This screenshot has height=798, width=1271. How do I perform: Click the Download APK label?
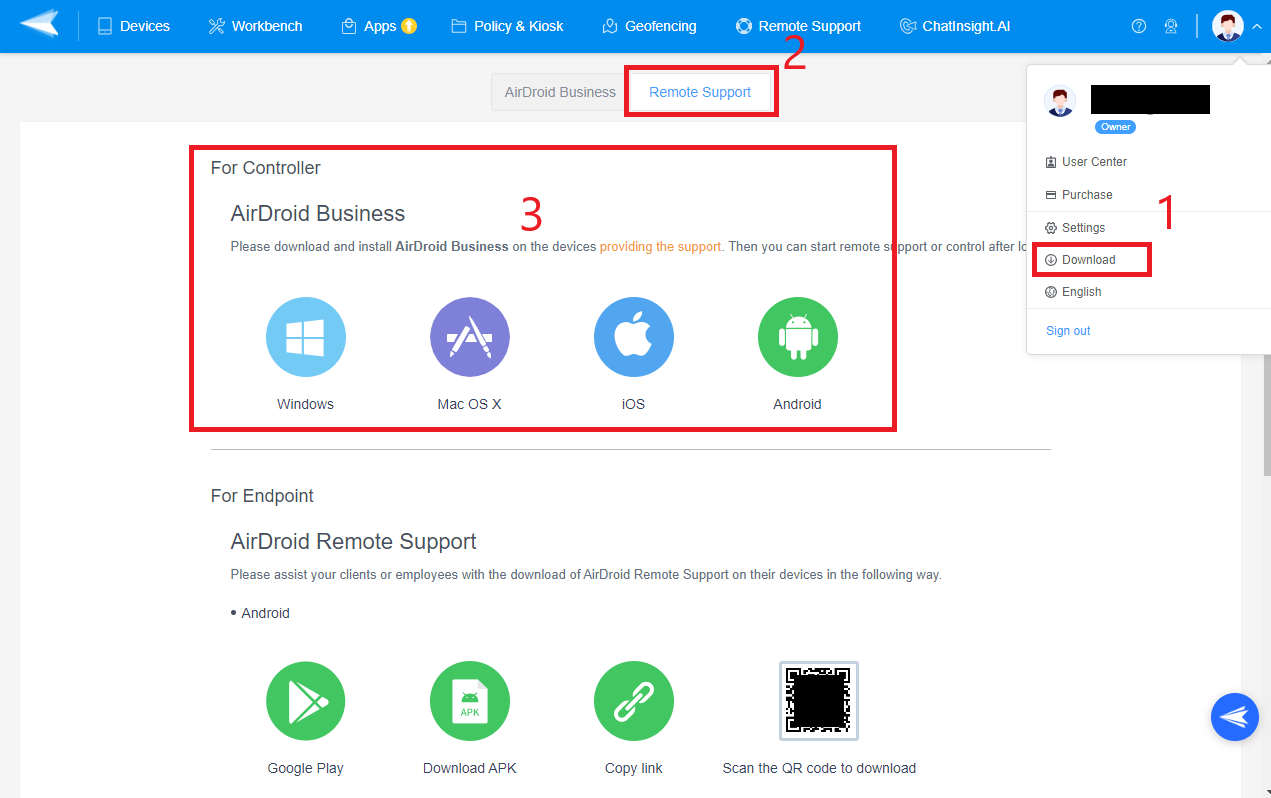click(x=470, y=768)
